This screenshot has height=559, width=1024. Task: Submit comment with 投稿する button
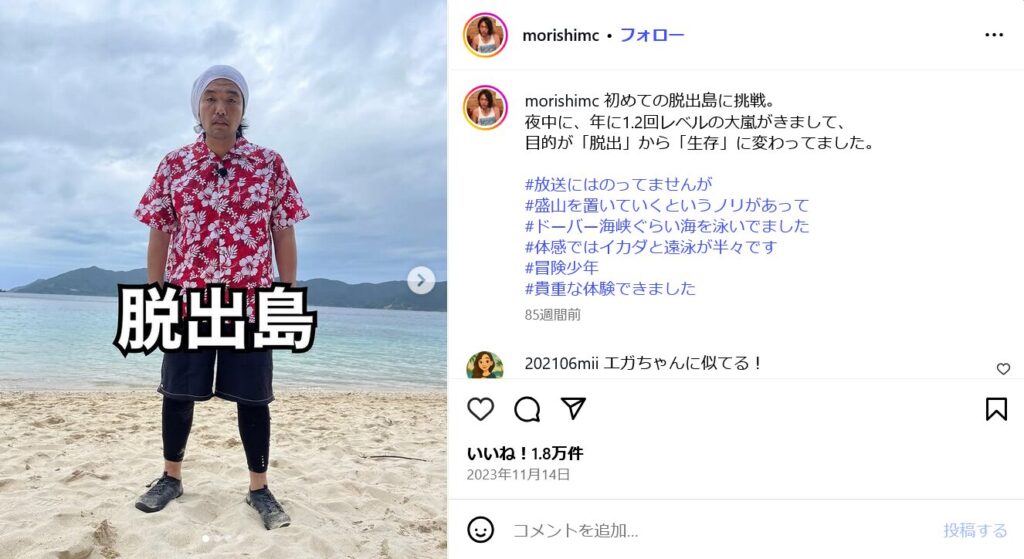(x=975, y=530)
